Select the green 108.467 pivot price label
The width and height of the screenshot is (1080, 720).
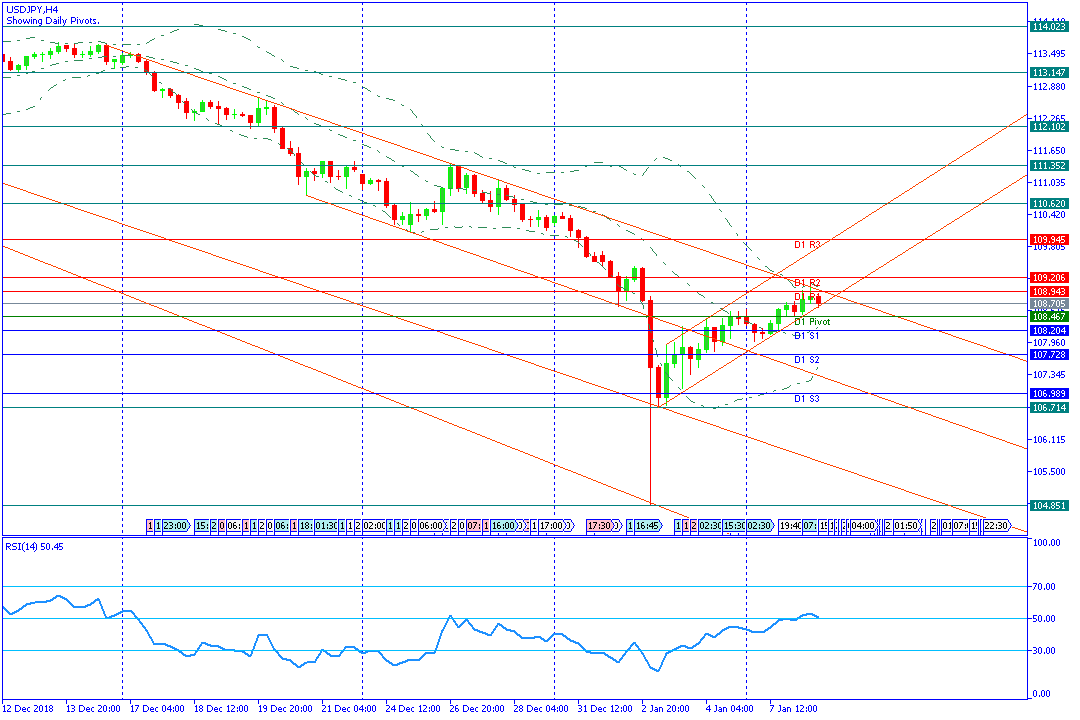tap(1049, 317)
